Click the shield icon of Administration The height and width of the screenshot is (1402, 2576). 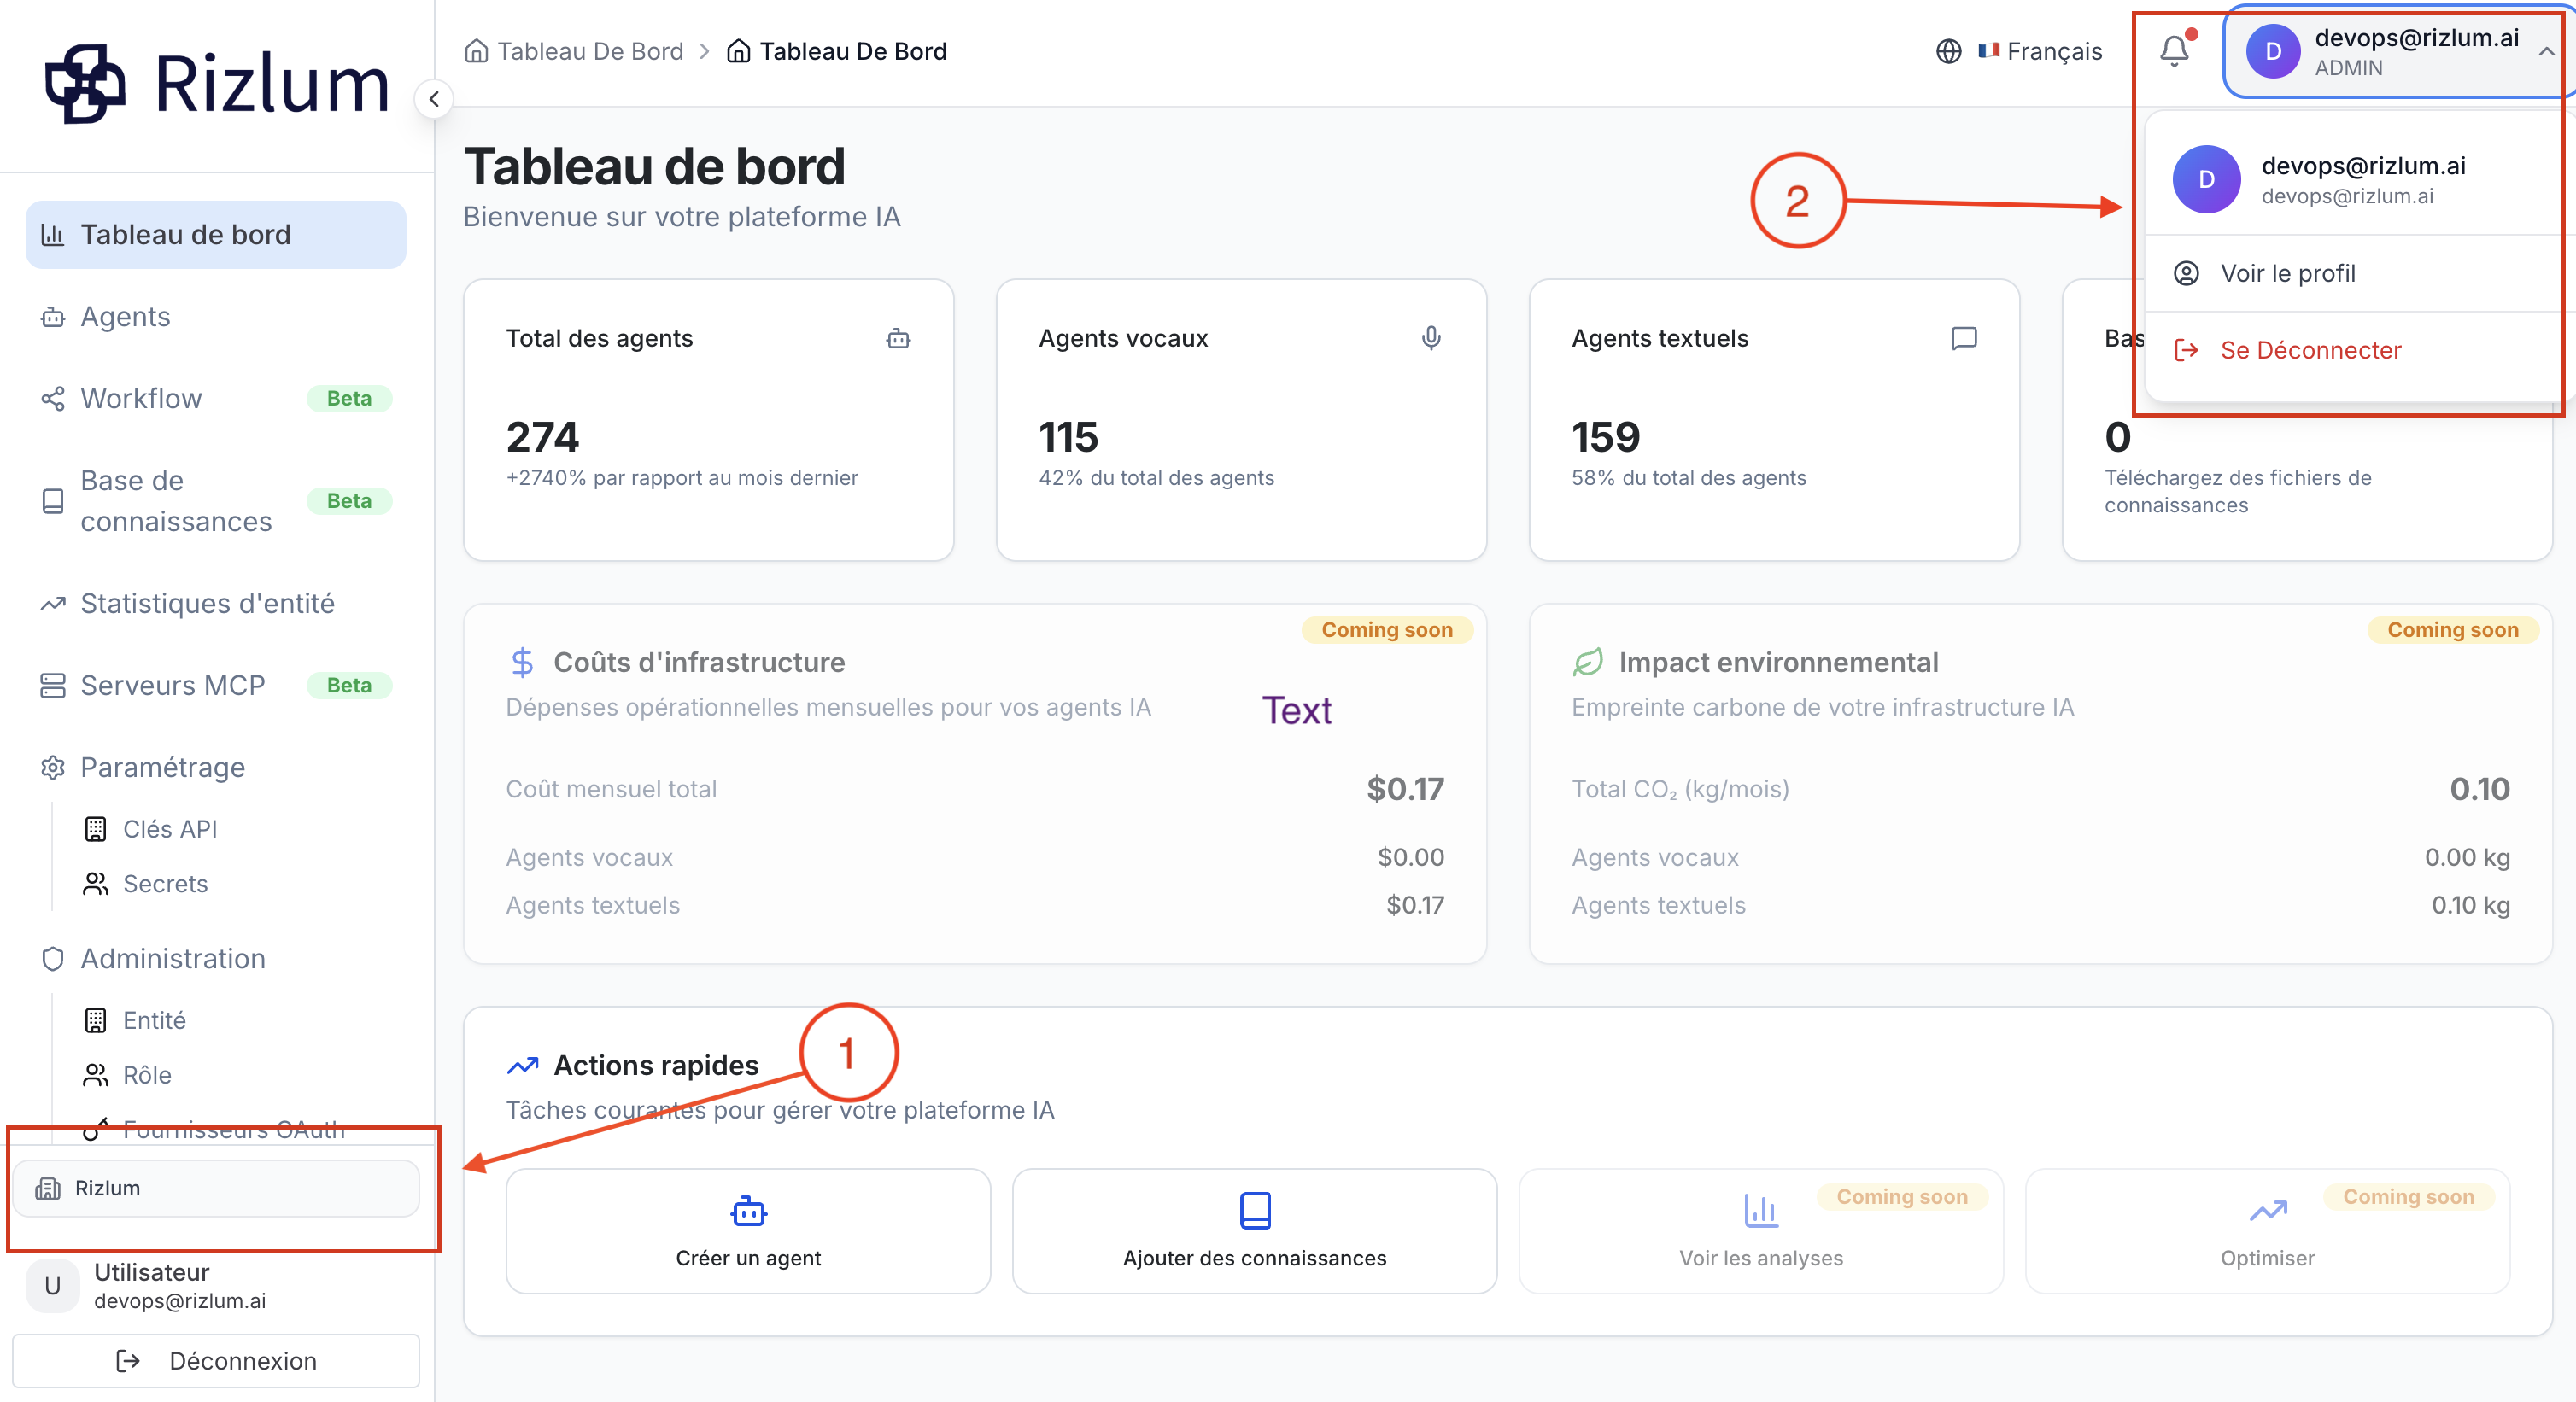52,959
